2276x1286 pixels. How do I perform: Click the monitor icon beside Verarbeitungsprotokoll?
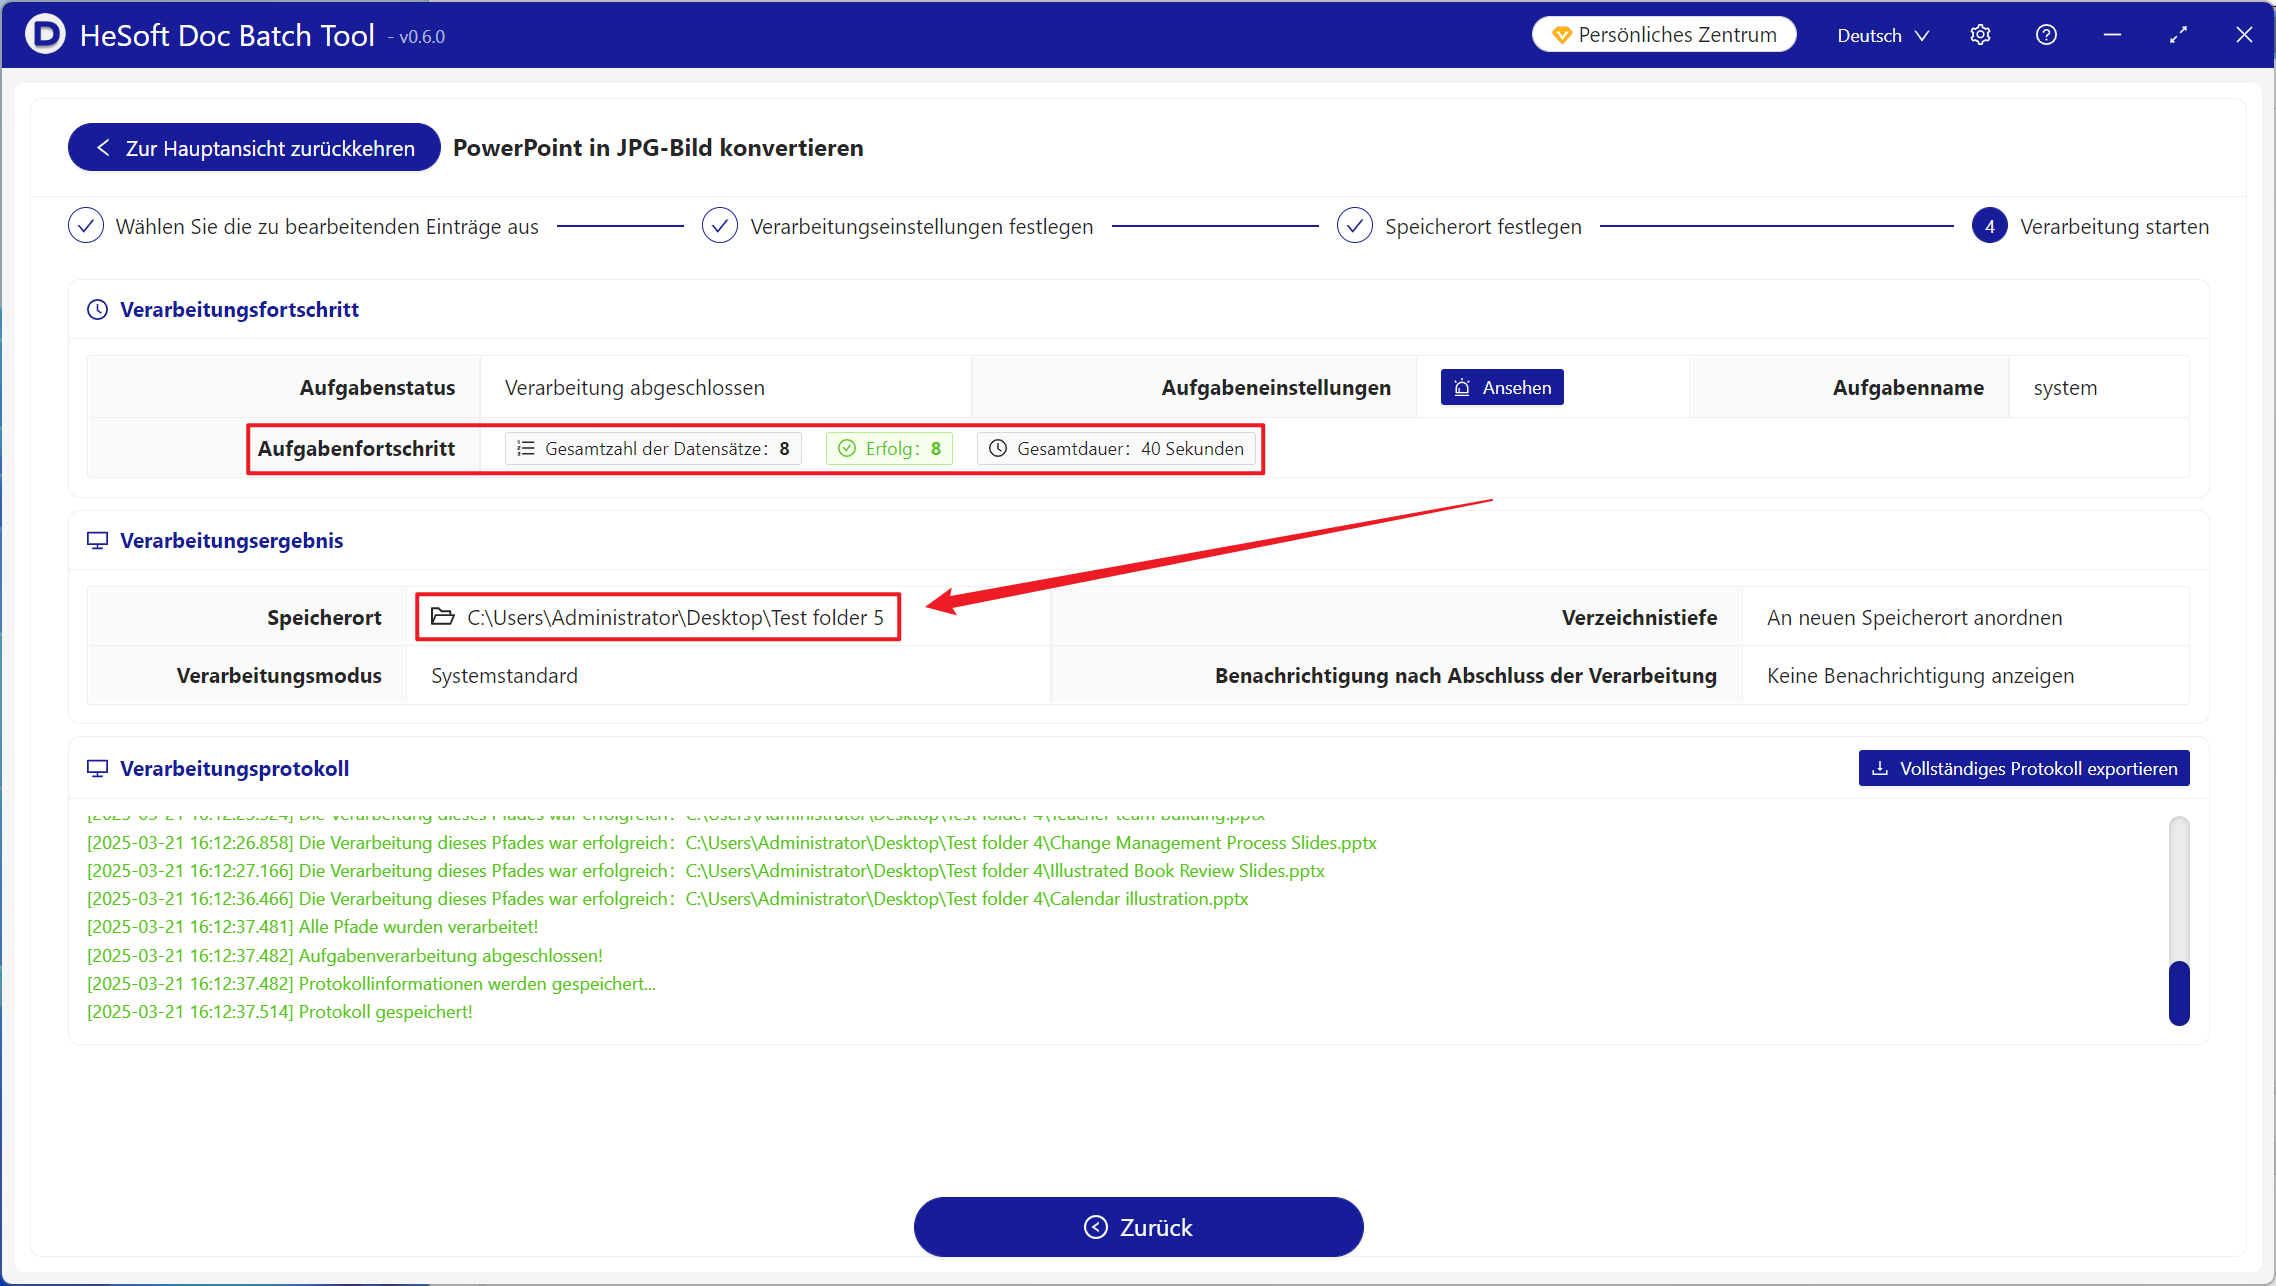[97, 769]
